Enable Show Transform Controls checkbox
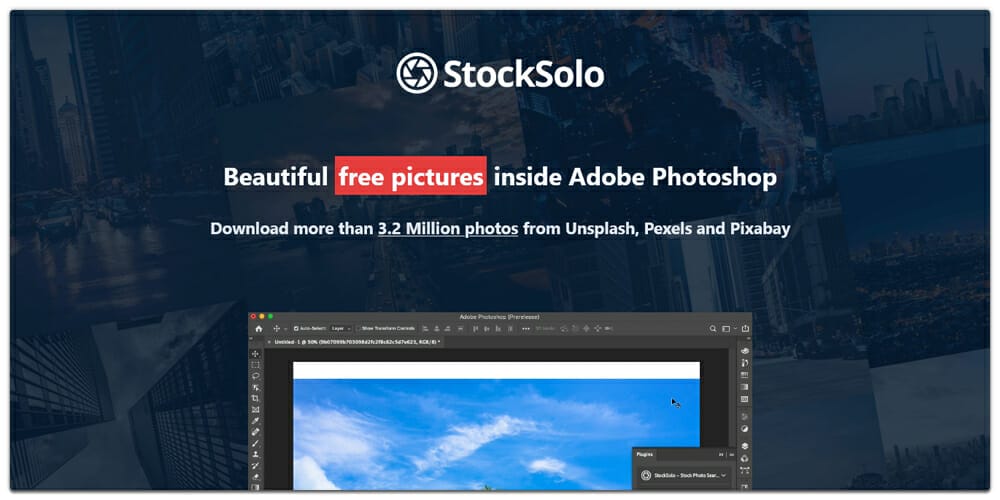Image resolution: width=1000 pixels, height=500 pixels. [358, 328]
